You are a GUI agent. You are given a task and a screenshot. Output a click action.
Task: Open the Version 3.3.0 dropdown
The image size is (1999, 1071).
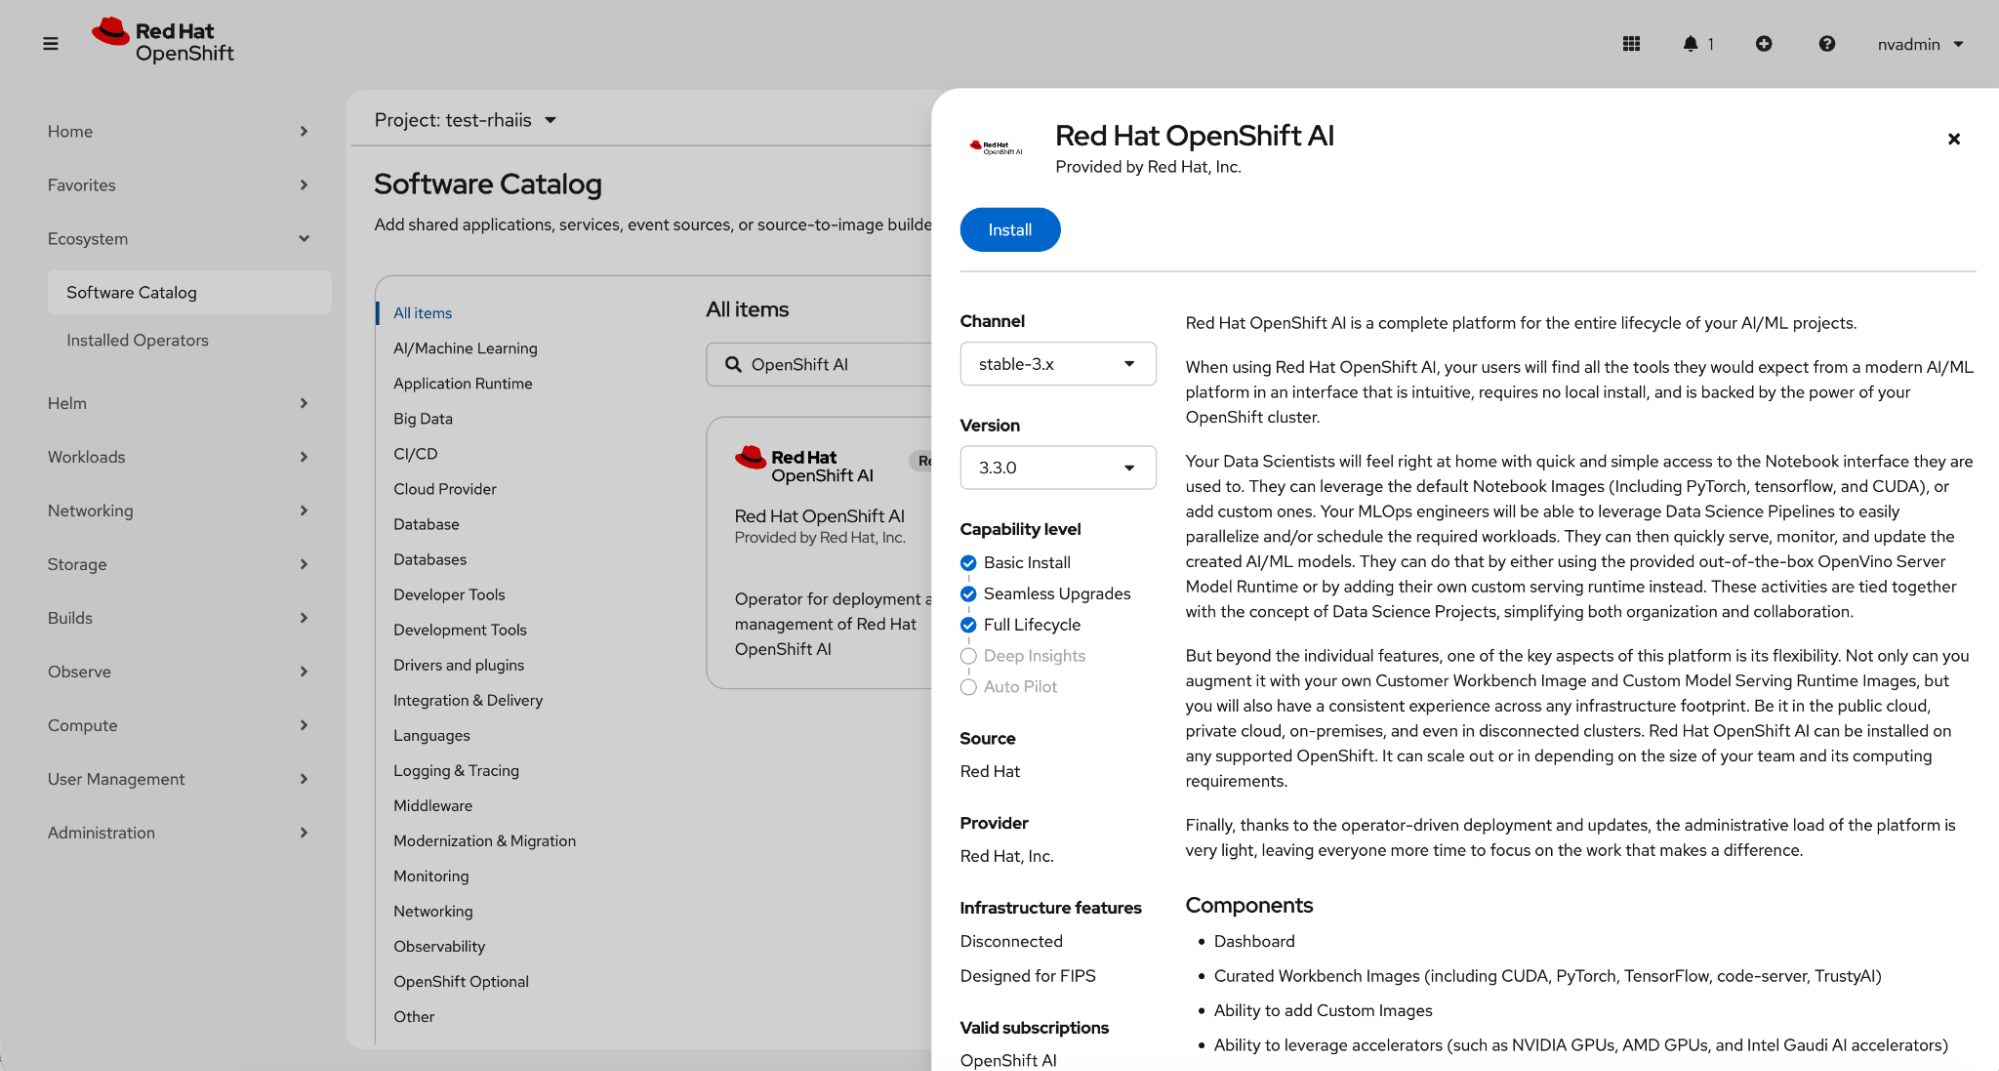pyautogui.click(x=1057, y=468)
